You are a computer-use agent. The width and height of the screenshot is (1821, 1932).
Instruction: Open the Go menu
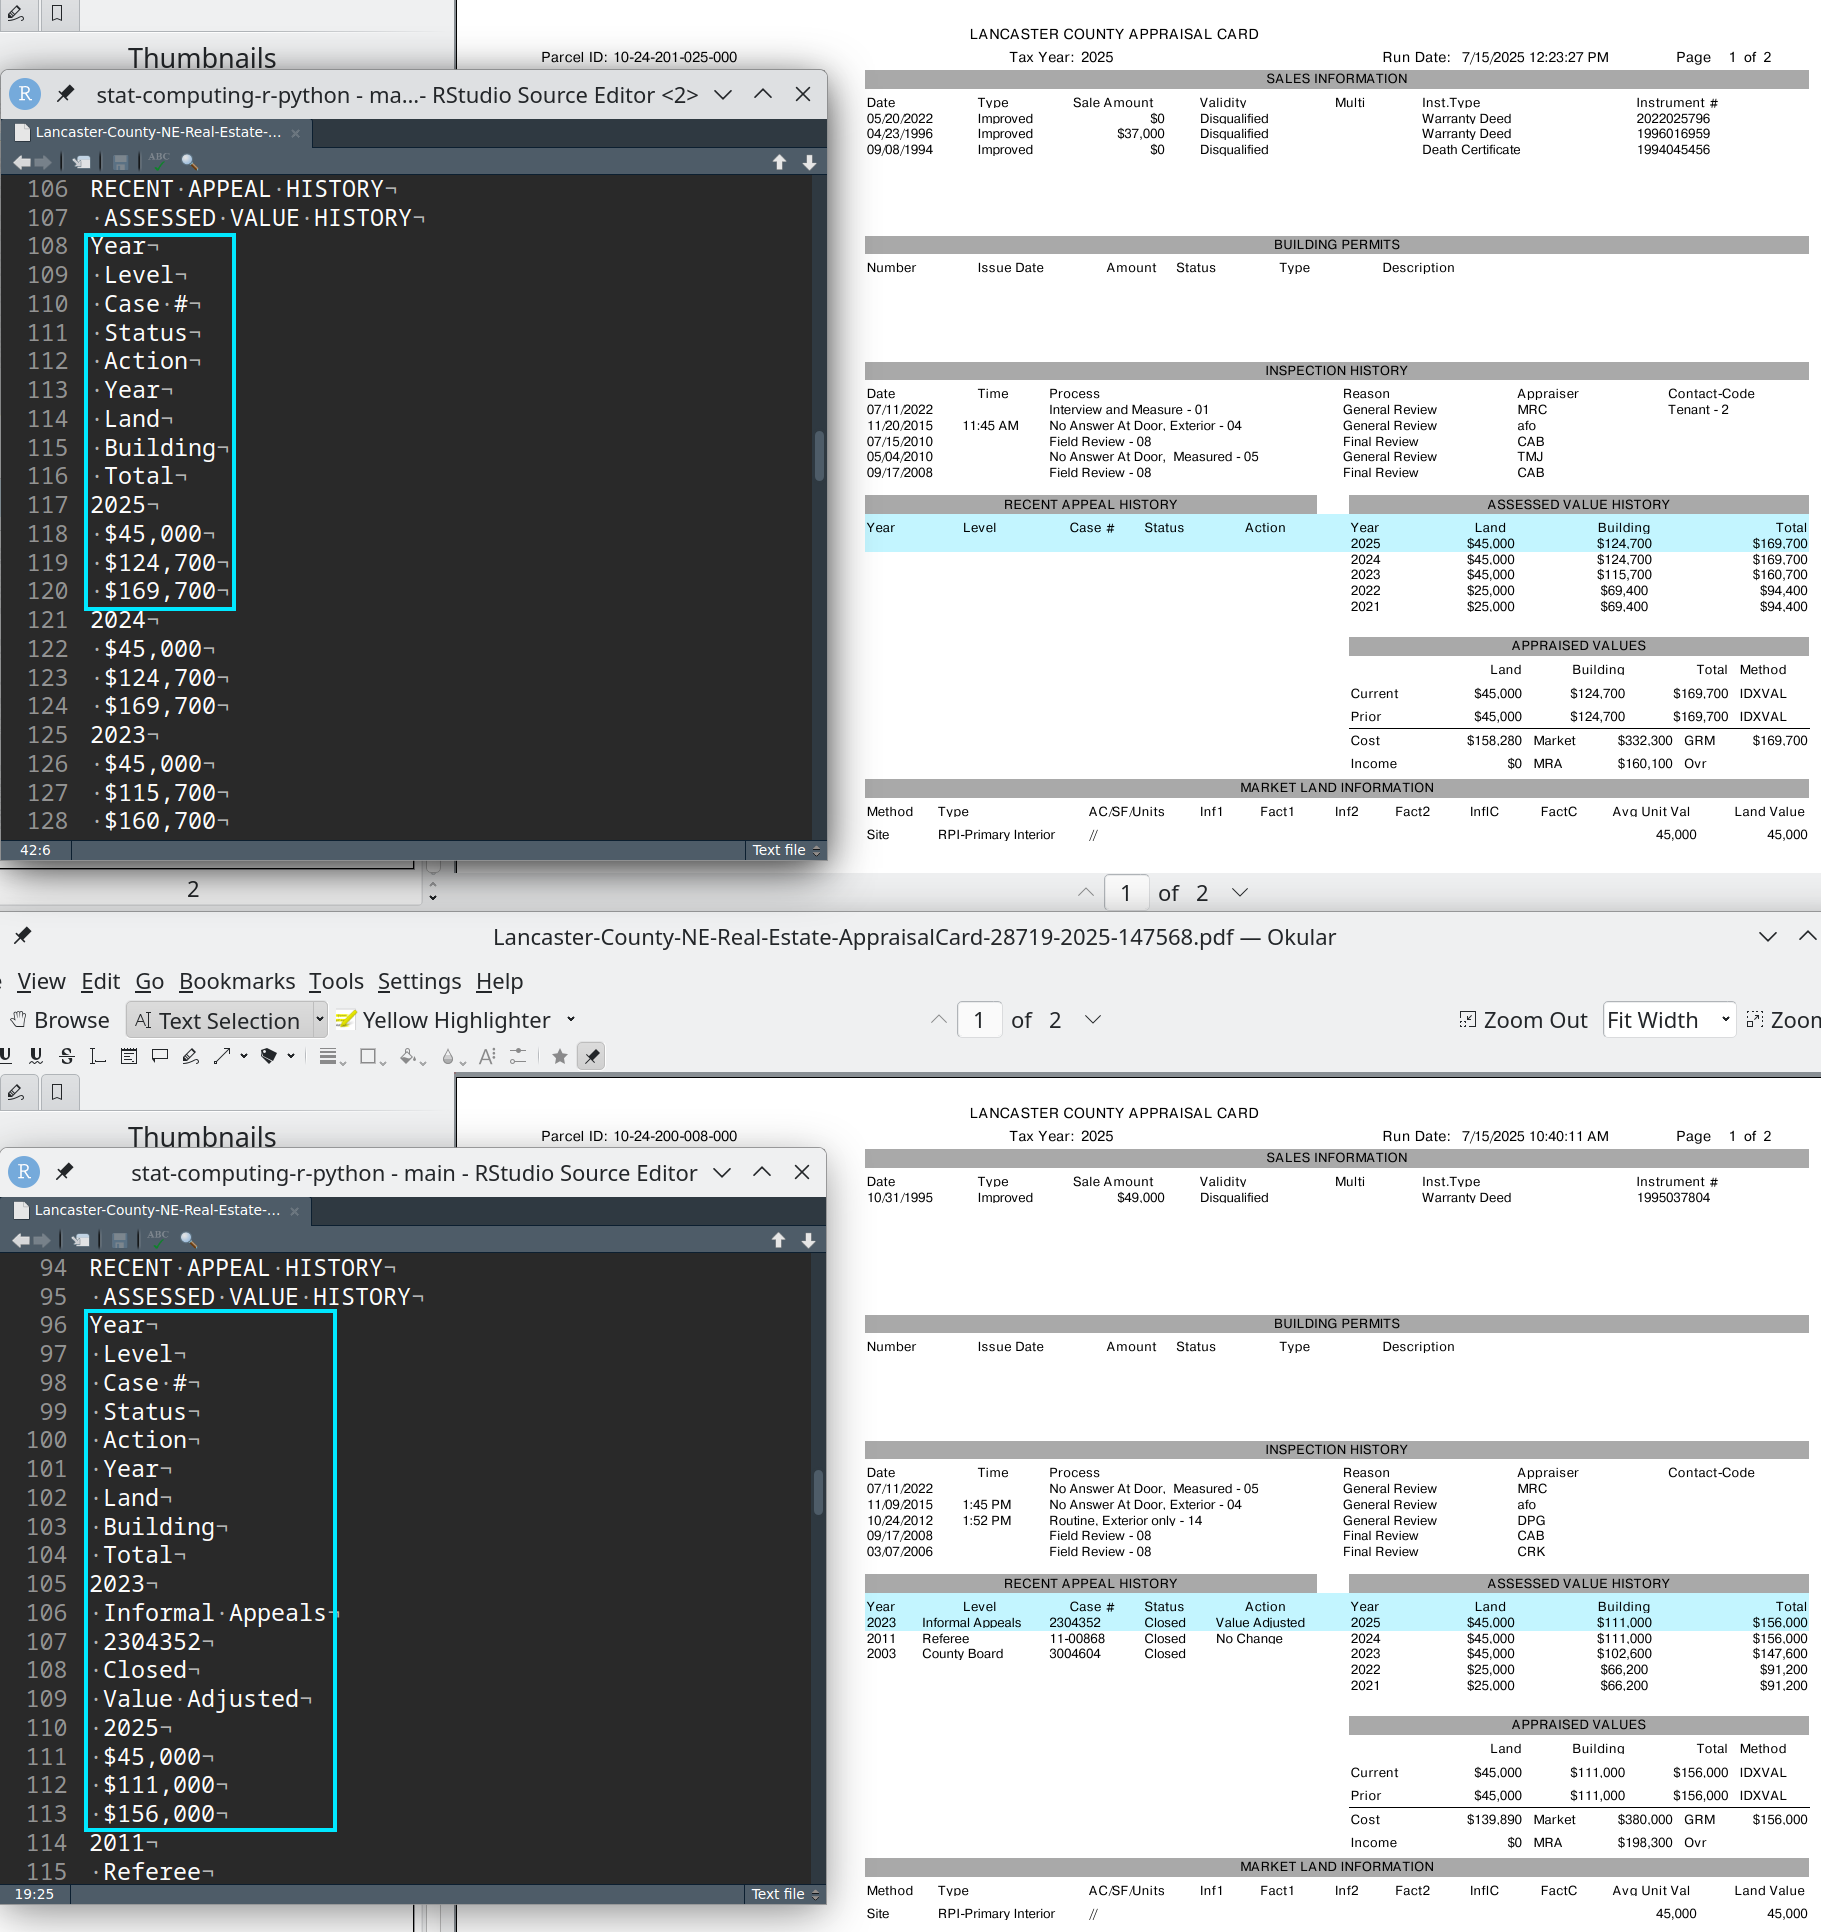(149, 981)
